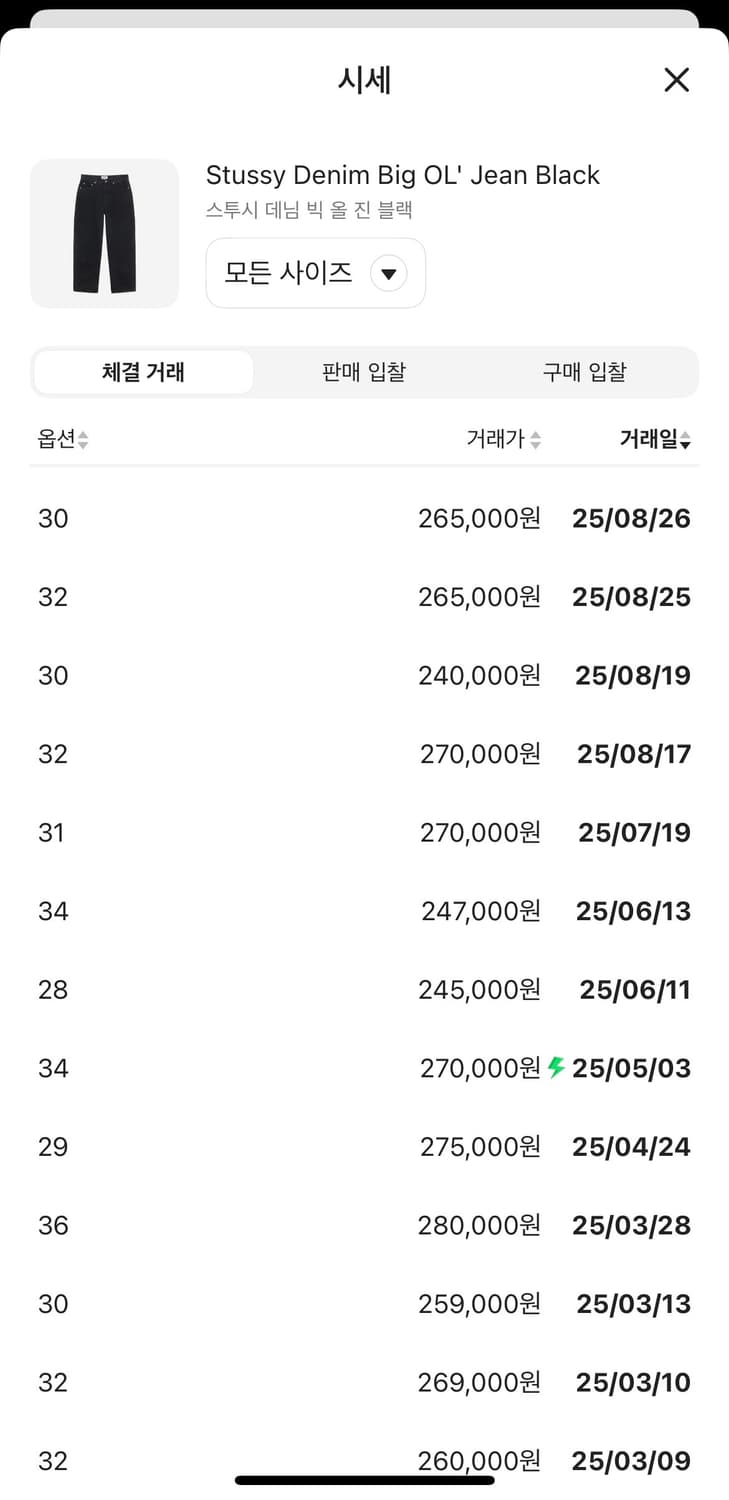The width and height of the screenshot is (729, 1500).
Task: Tap the size 31 transaction row
Action: [x=364, y=832]
